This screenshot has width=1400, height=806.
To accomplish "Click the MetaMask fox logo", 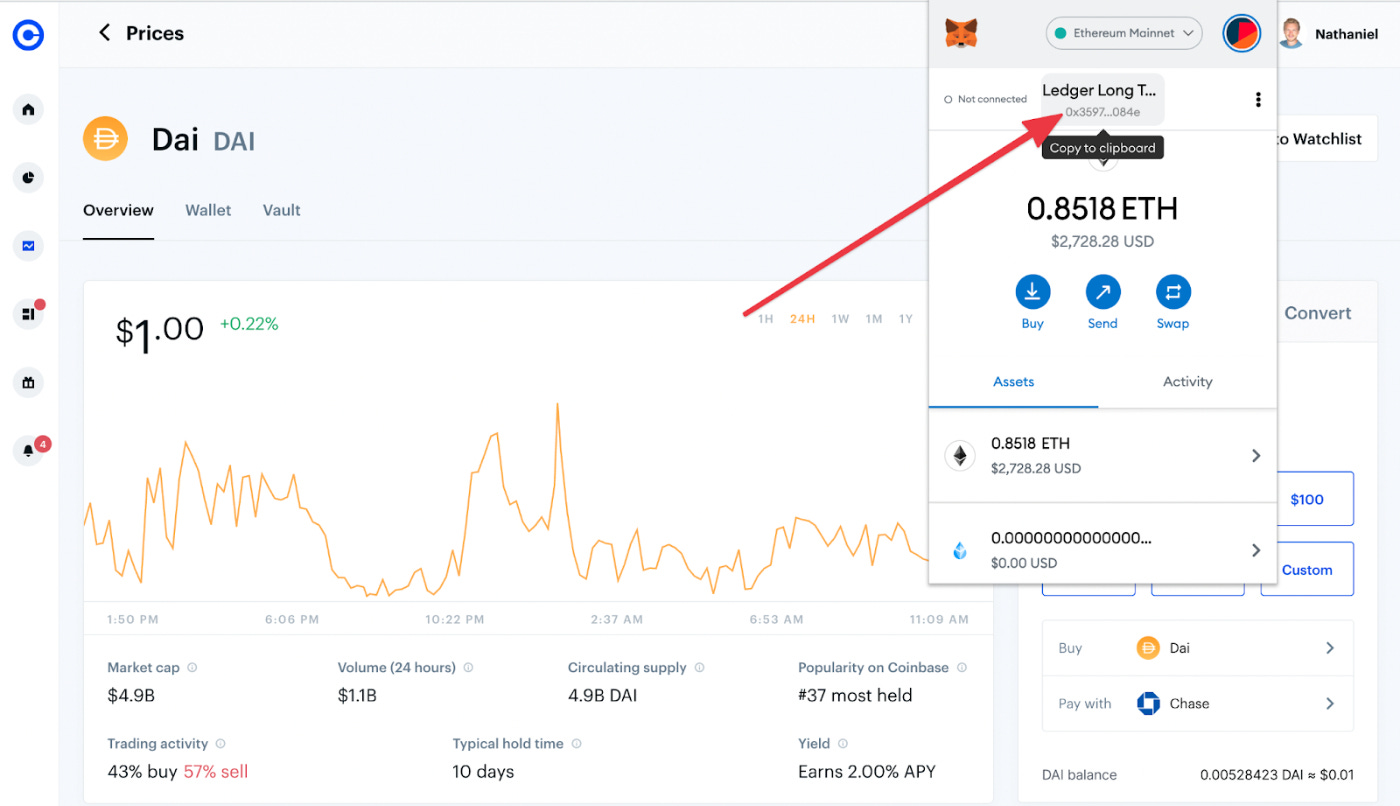I will [961, 34].
